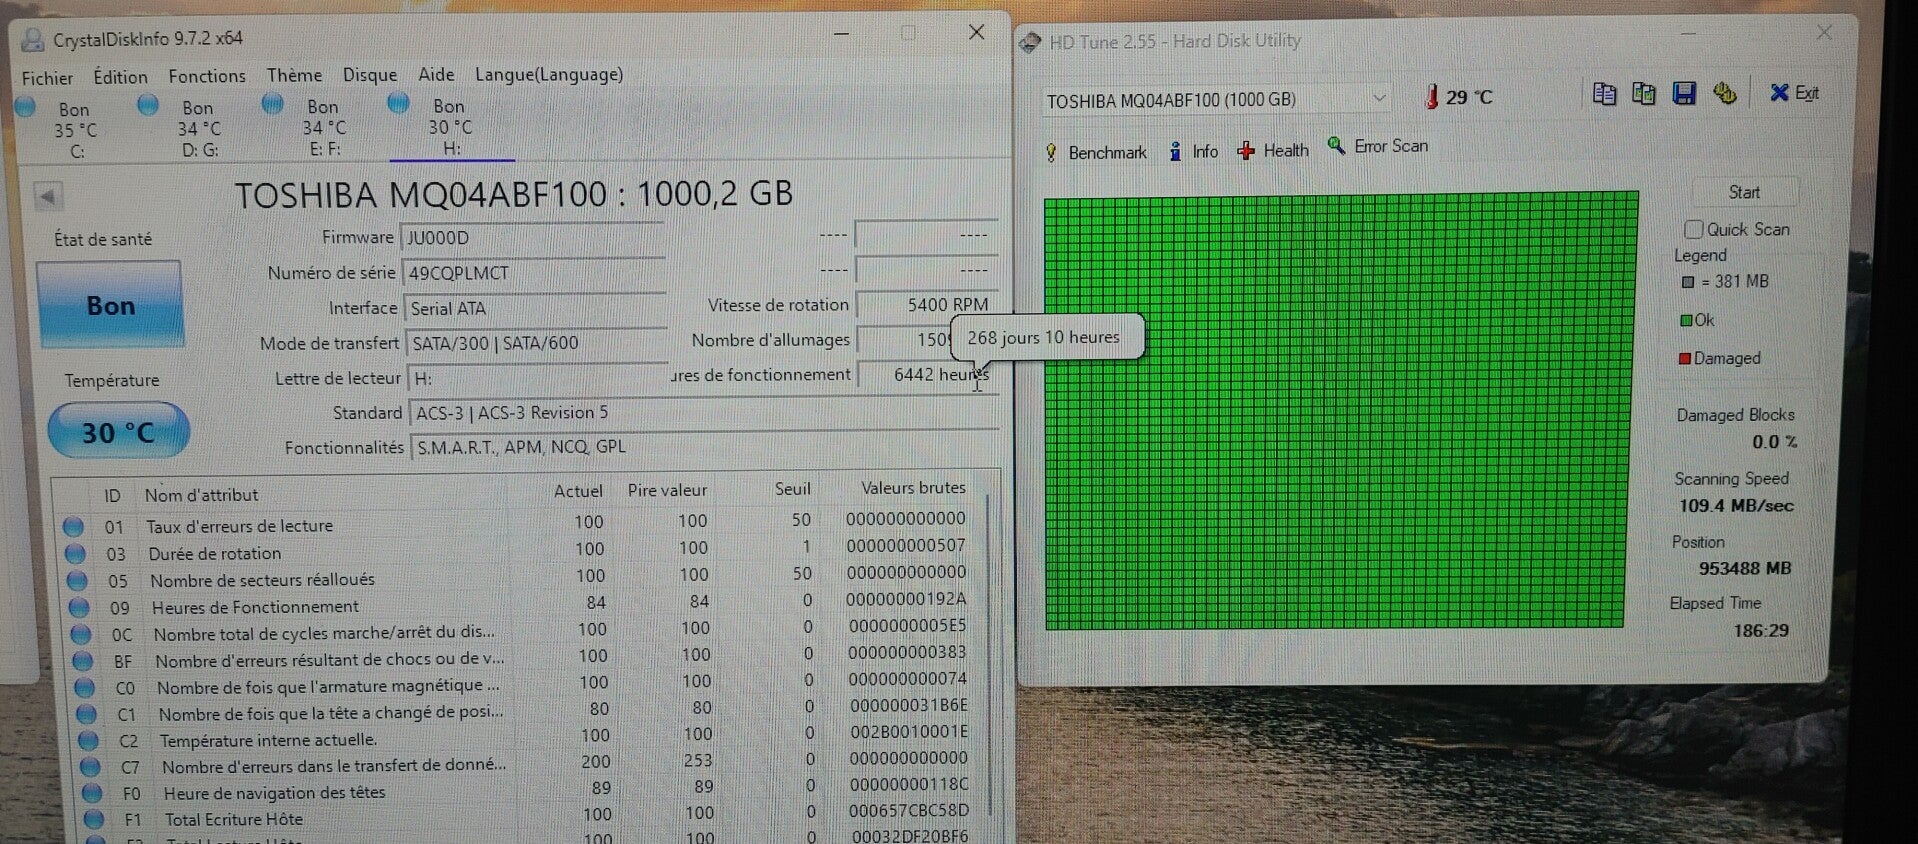This screenshot has width=1918, height=844.
Task: Click the rotation speed field 5400 RPM
Action: pyautogui.click(x=926, y=304)
